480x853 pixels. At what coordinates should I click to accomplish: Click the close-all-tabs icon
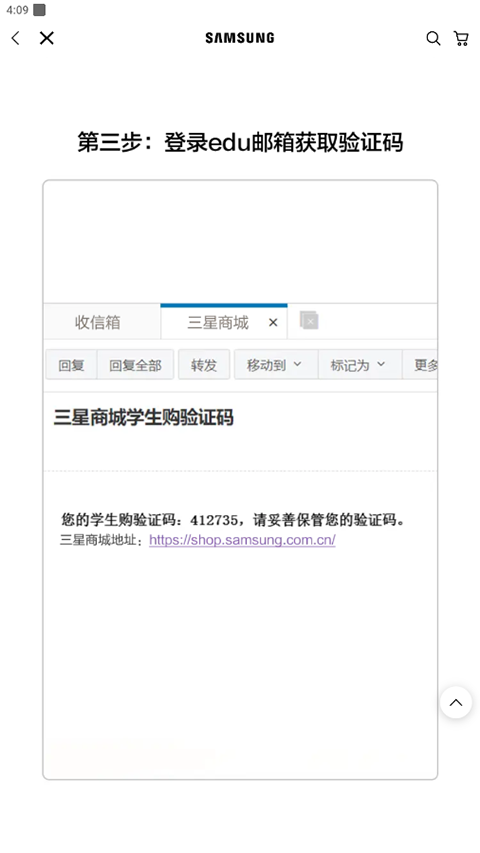309,320
